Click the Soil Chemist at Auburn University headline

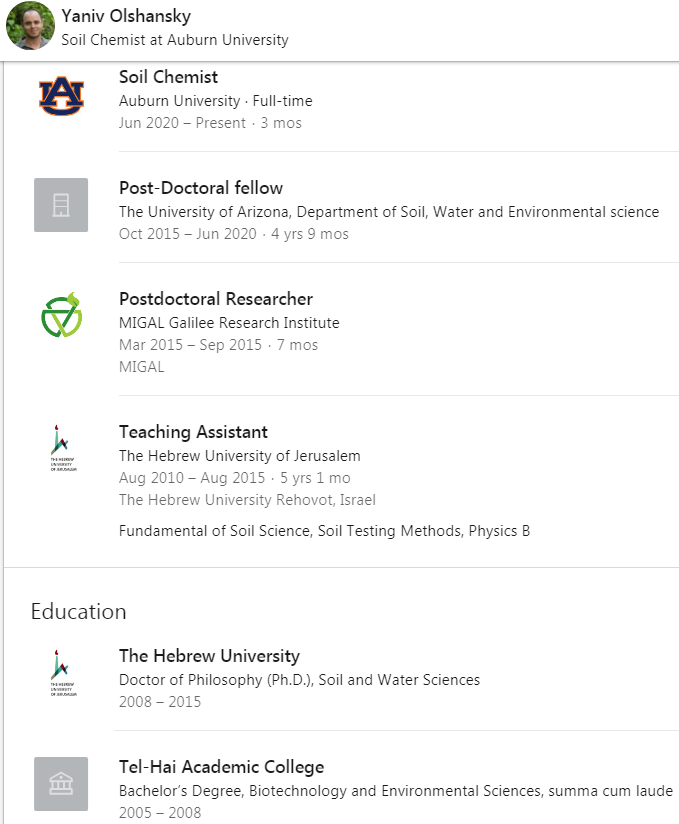coord(174,40)
